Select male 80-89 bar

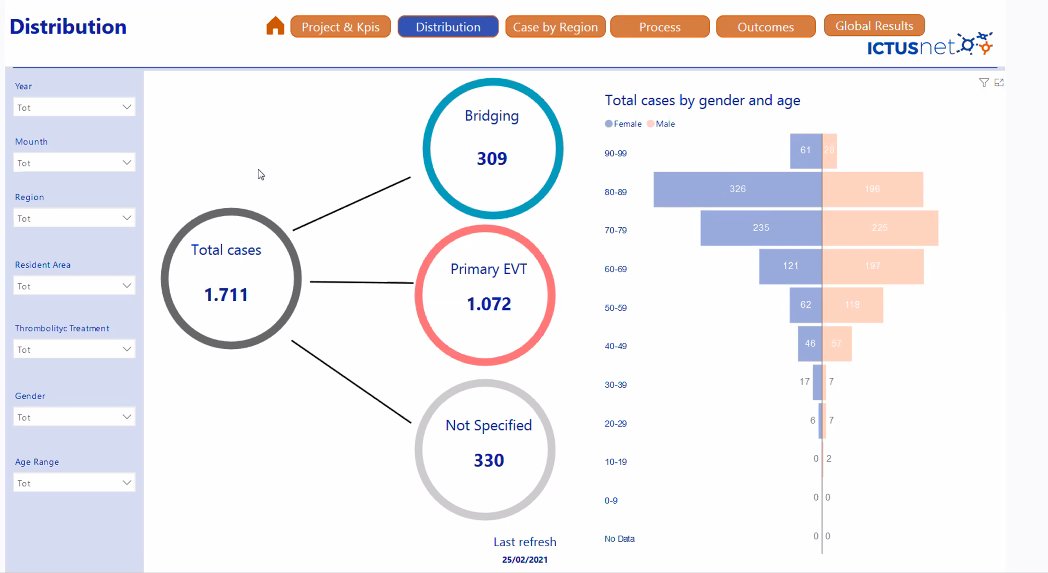[873, 189]
